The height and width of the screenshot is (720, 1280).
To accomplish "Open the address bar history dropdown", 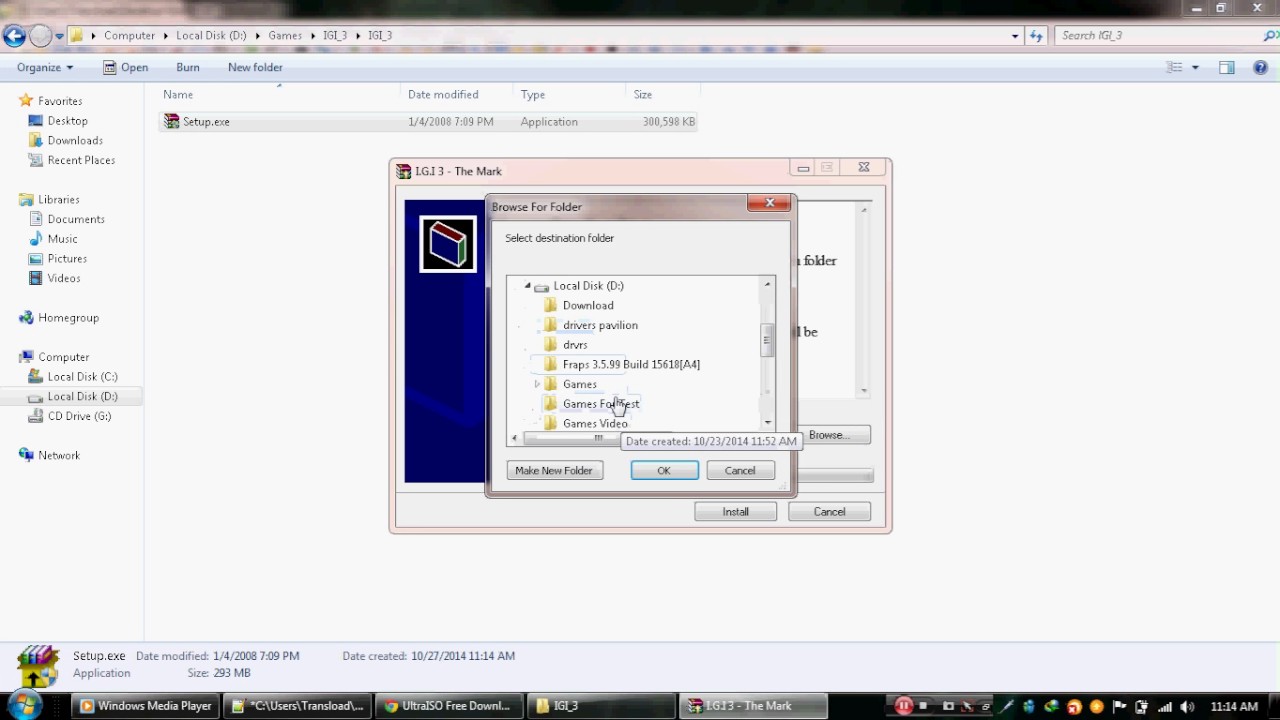I will point(1015,36).
